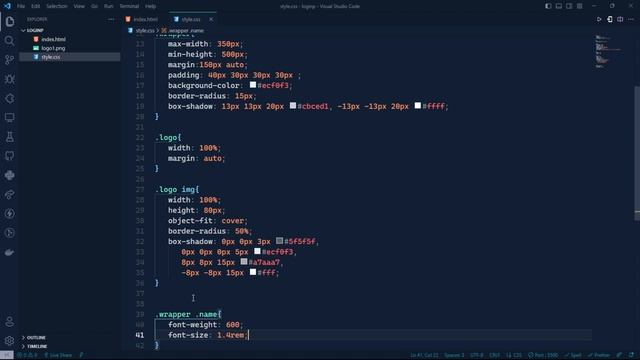Screen dimensions: 640x360
Task: Open the Selection menu
Action: point(56,6)
